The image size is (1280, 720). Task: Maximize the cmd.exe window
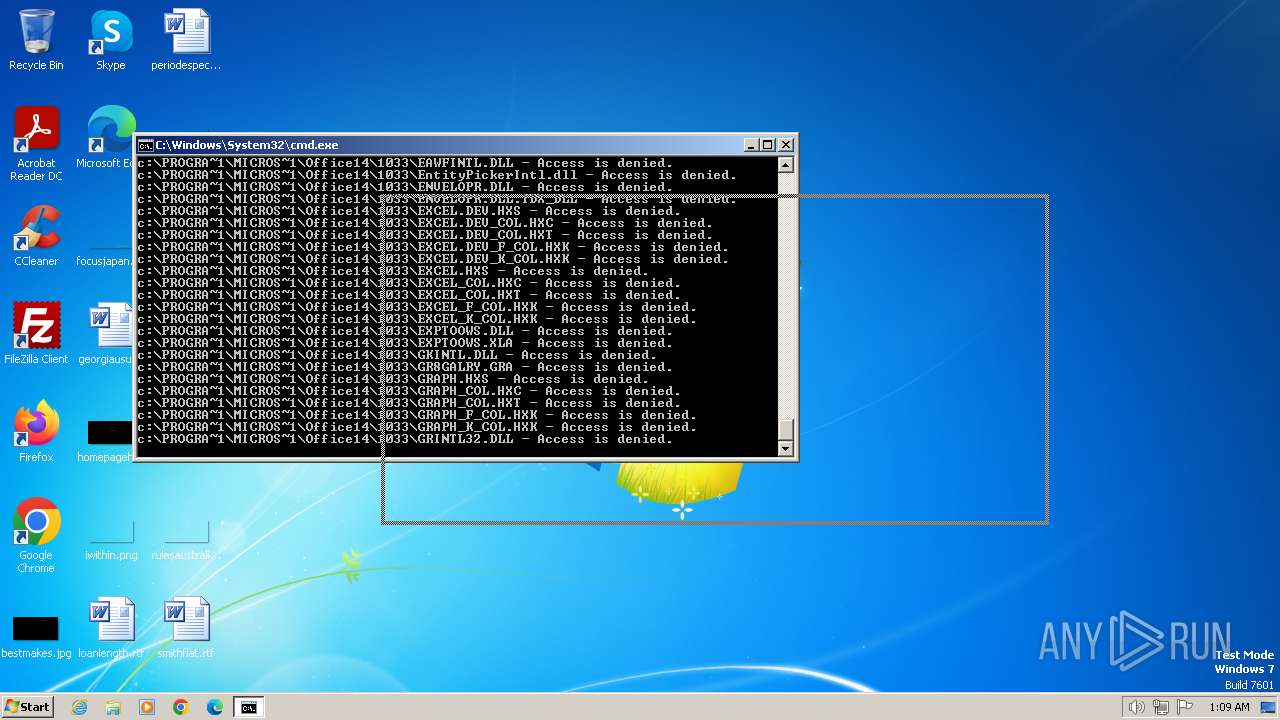click(768, 145)
